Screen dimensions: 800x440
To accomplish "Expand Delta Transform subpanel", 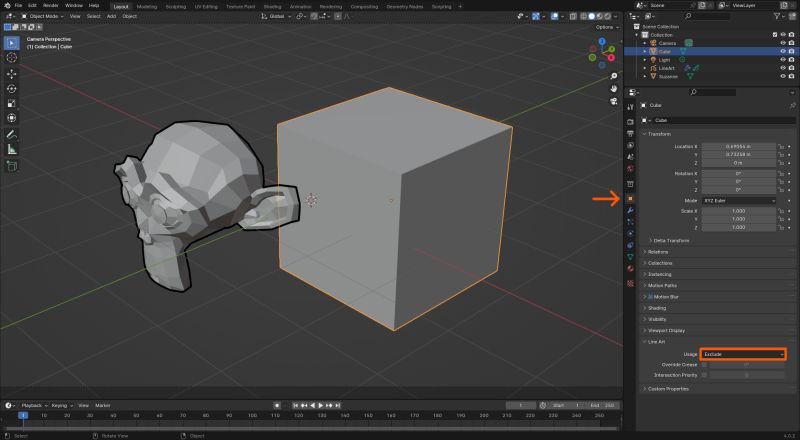I will click(670, 240).
